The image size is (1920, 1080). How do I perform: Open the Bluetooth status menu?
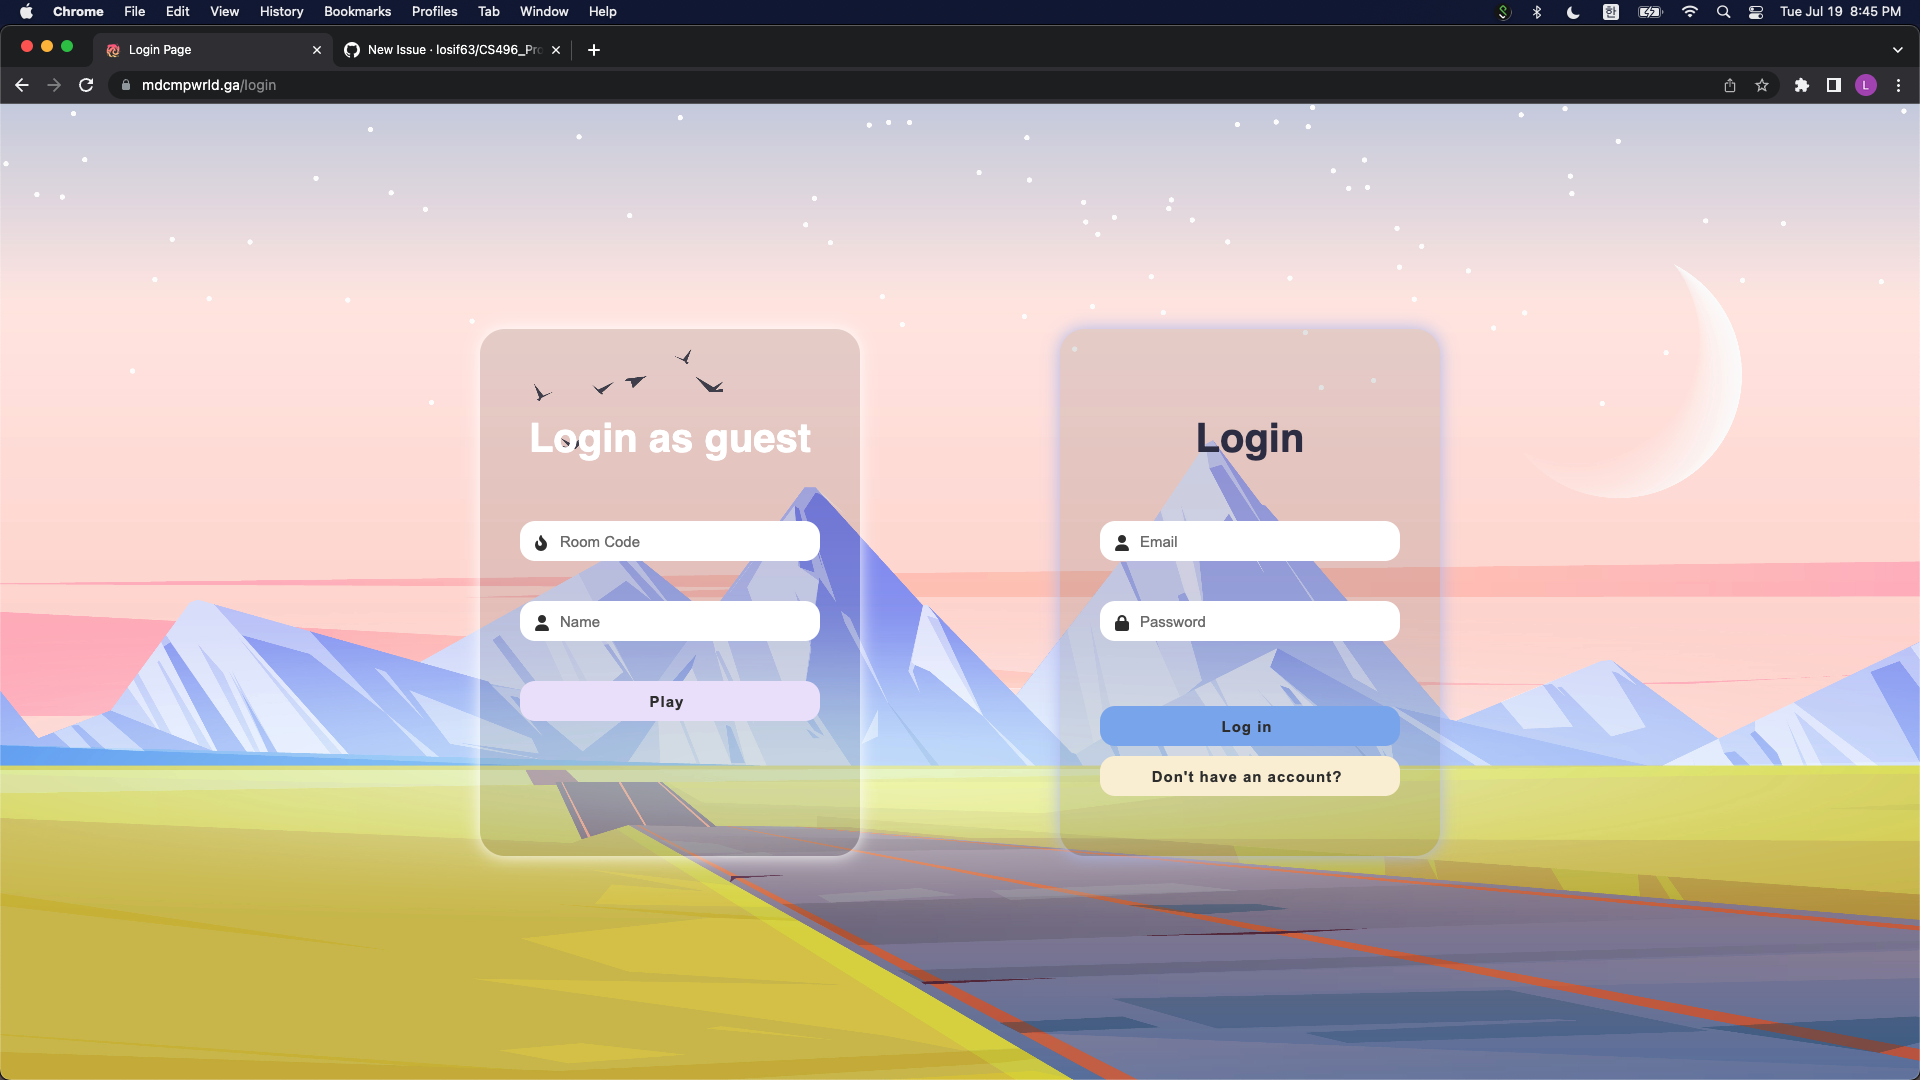tap(1537, 12)
